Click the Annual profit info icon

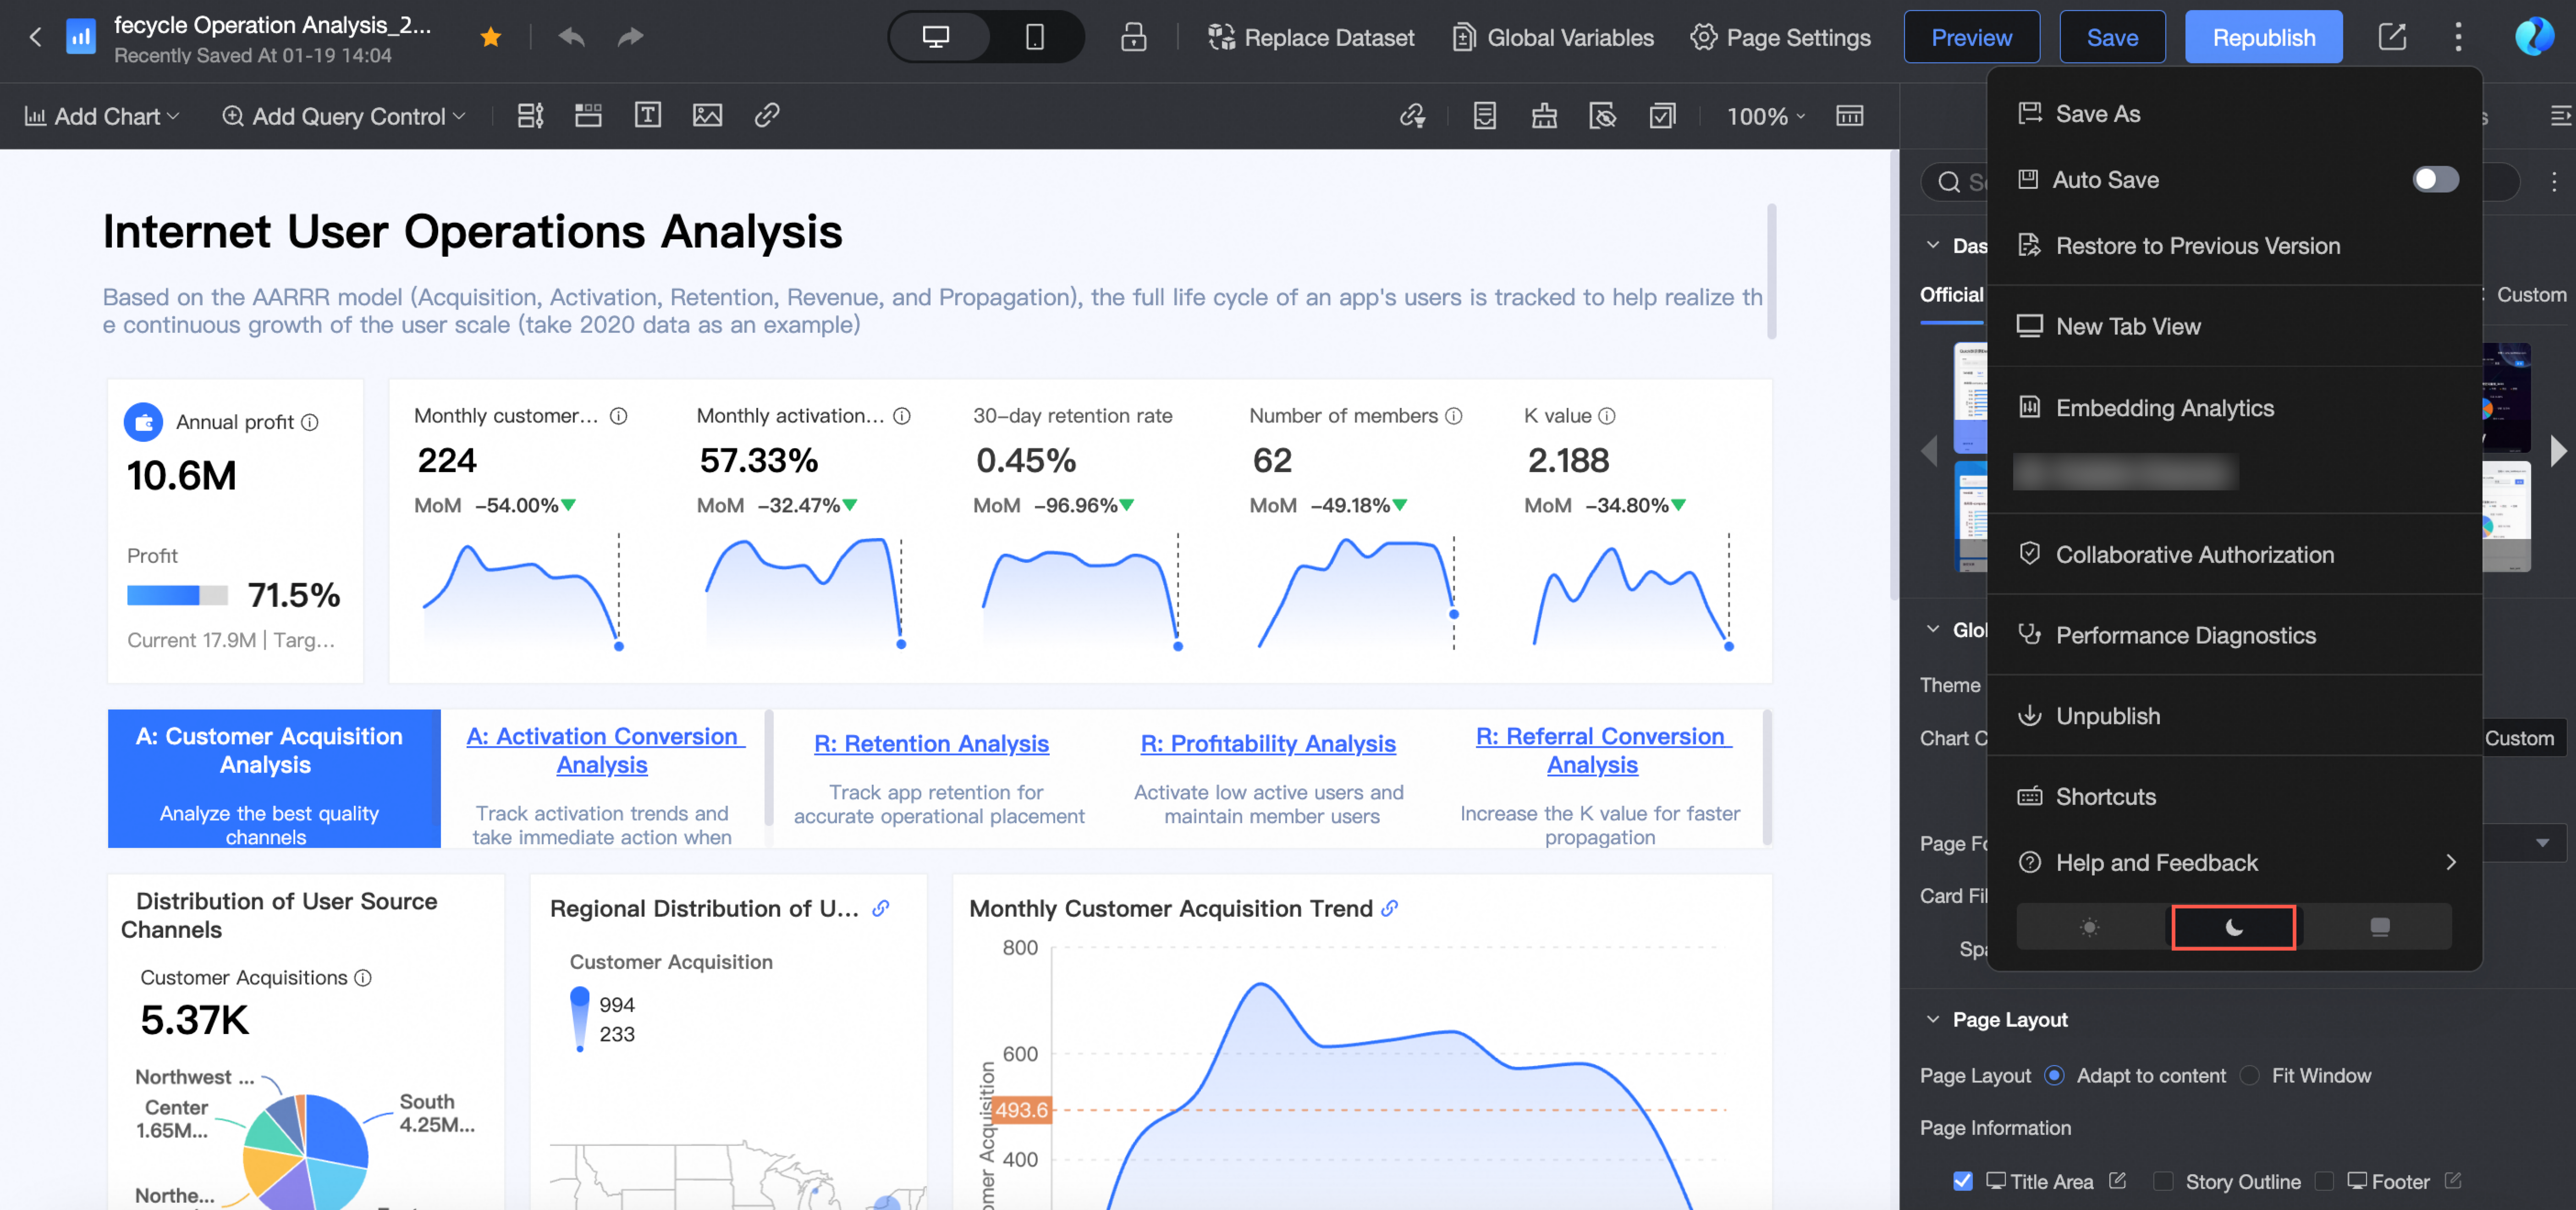(x=310, y=423)
